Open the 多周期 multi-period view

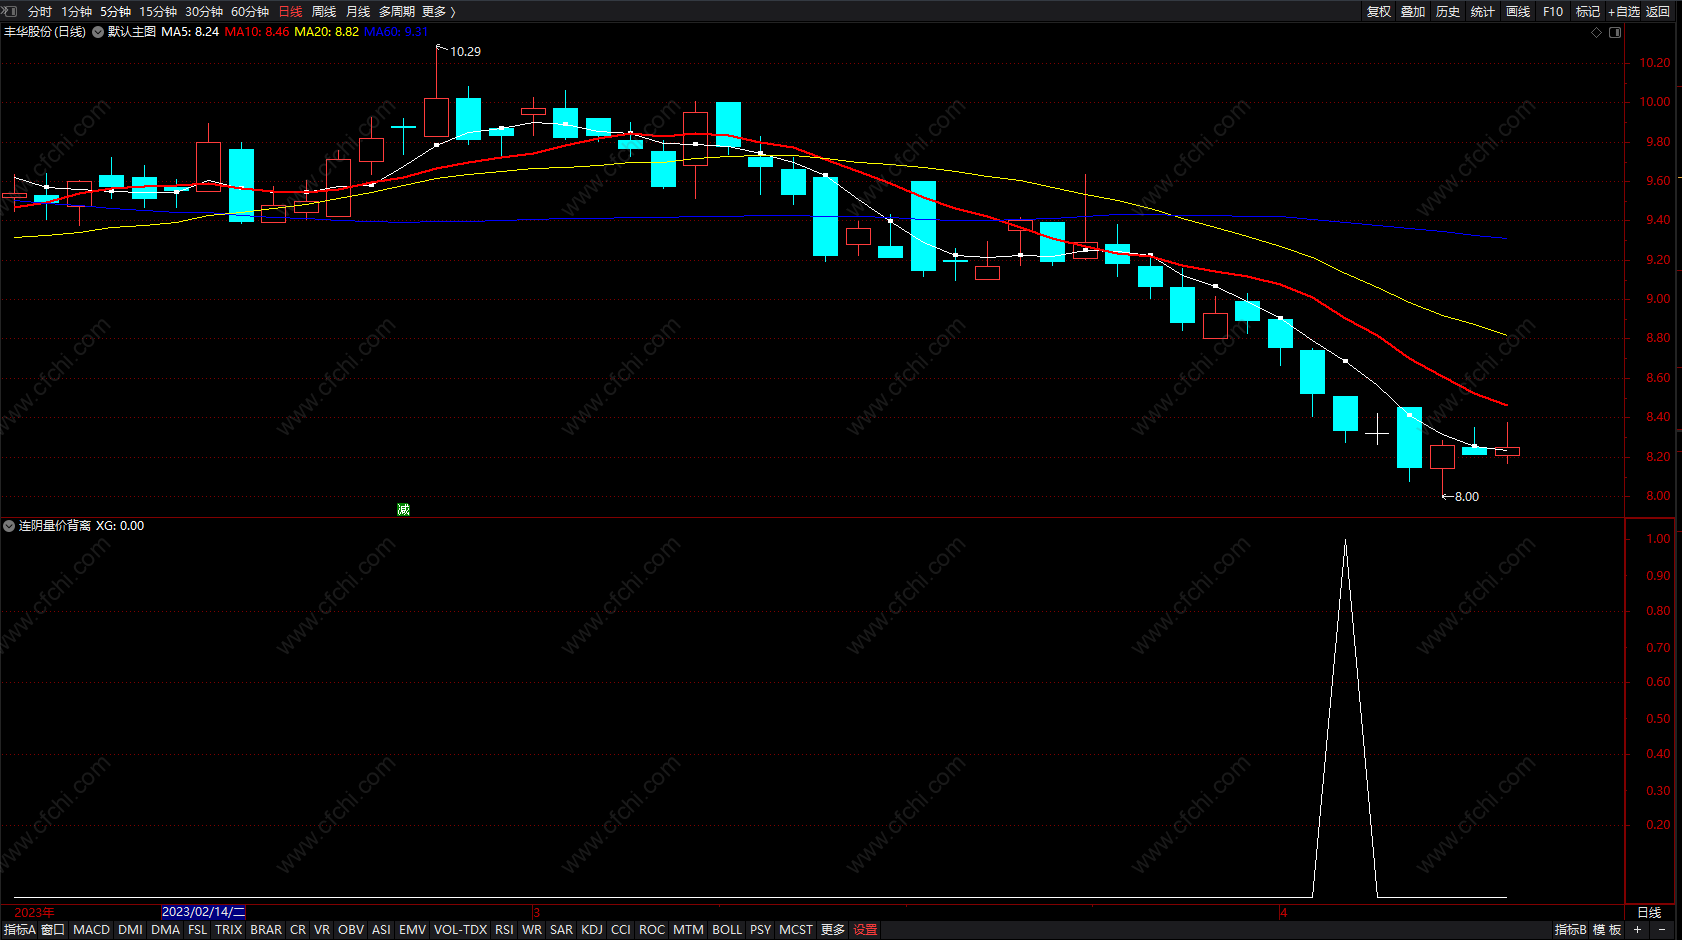pyautogui.click(x=396, y=11)
